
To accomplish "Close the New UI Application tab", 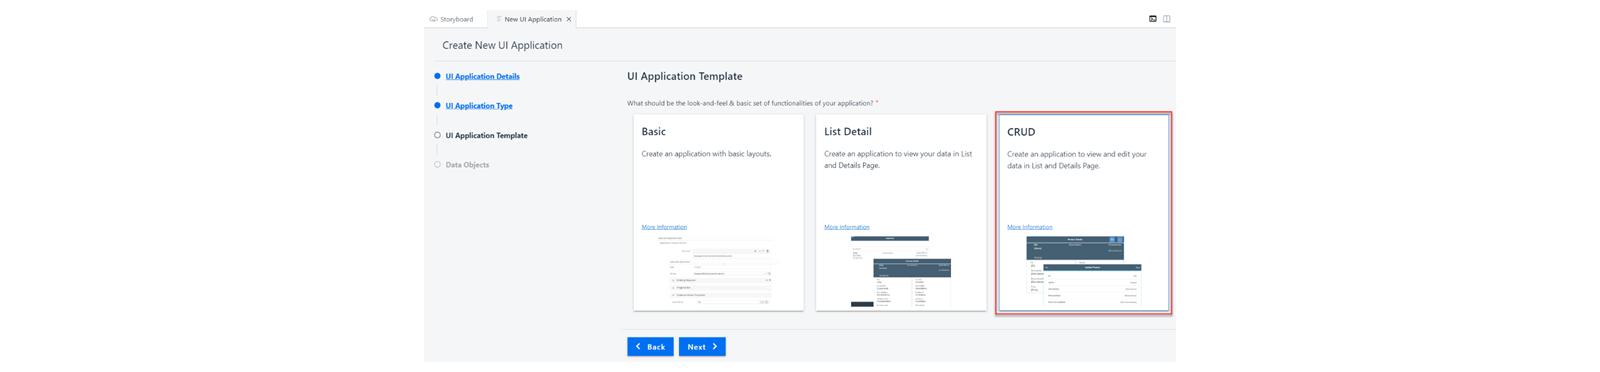I will click(x=569, y=19).
